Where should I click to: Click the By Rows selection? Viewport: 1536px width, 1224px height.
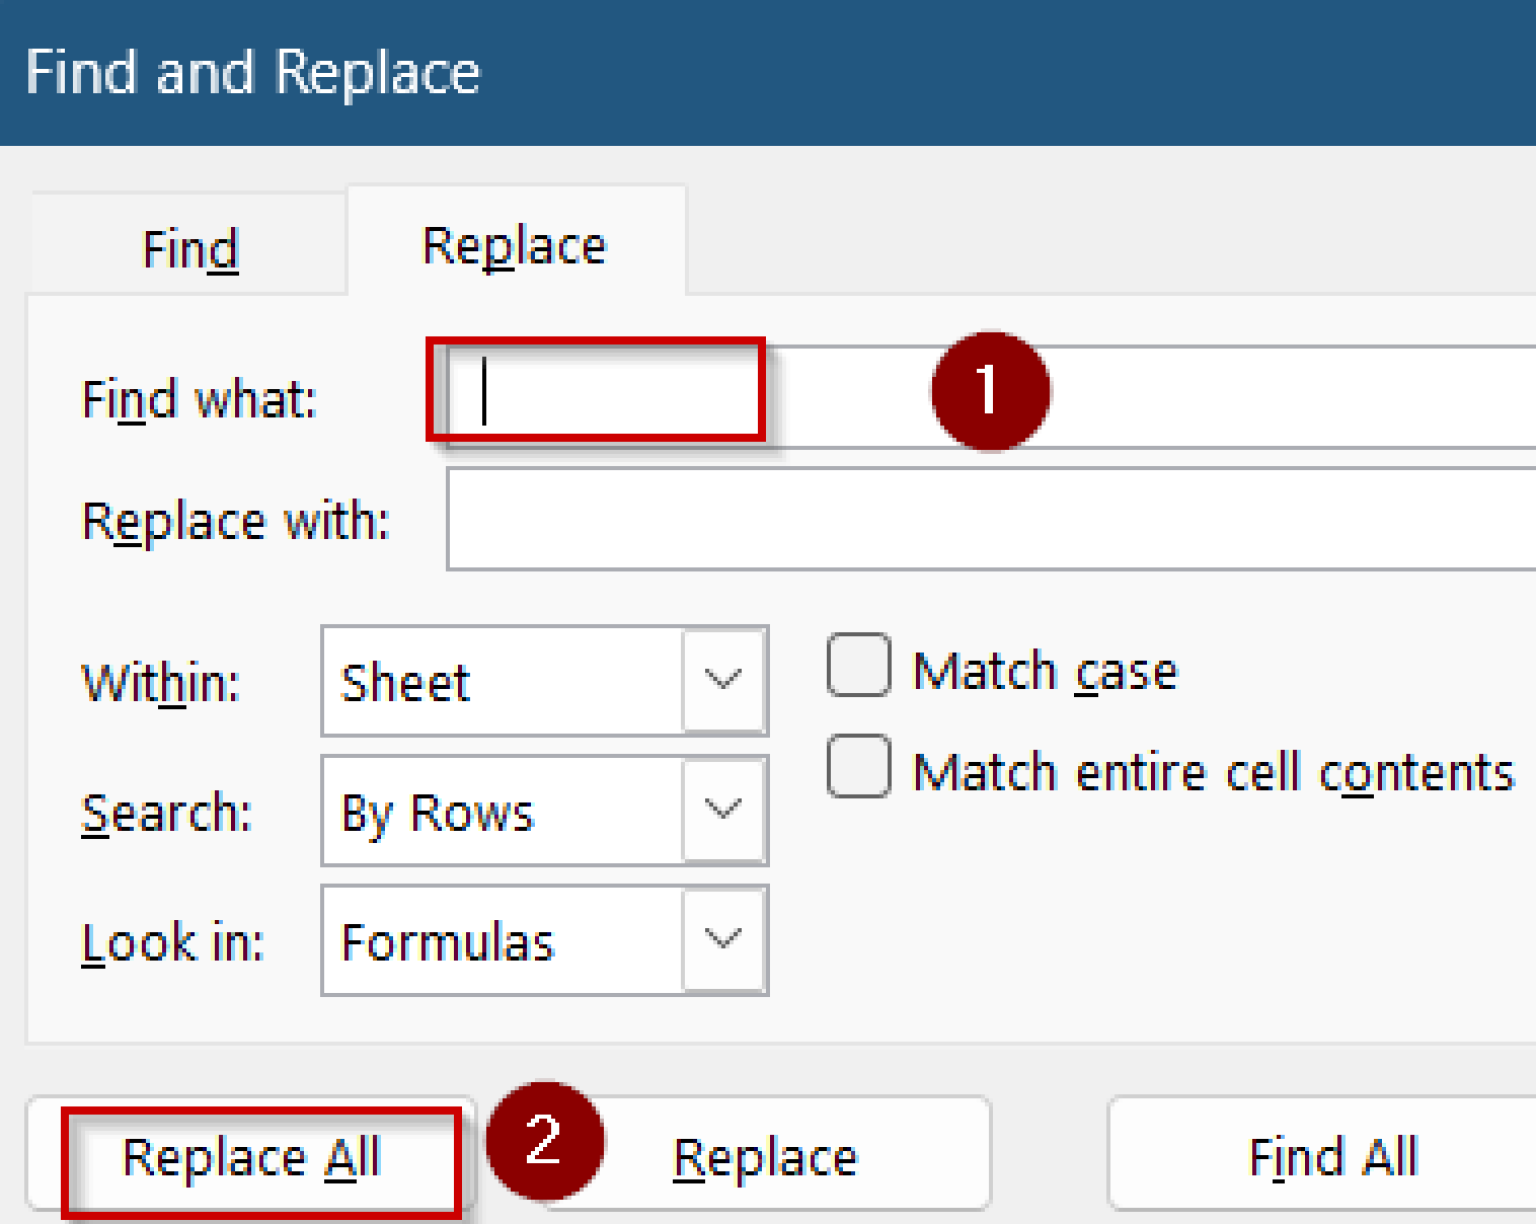[437, 810]
